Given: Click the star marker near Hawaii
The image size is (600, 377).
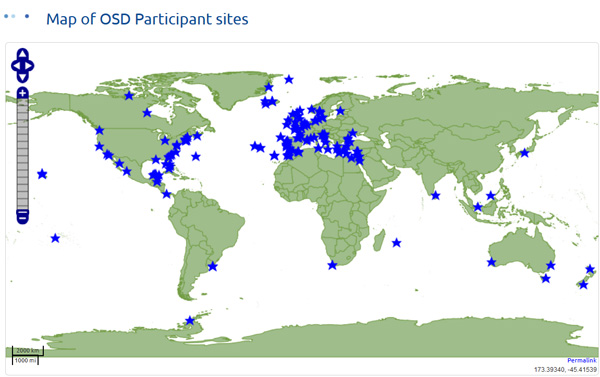Looking at the screenshot, I should pyautogui.click(x=42, y=174).
